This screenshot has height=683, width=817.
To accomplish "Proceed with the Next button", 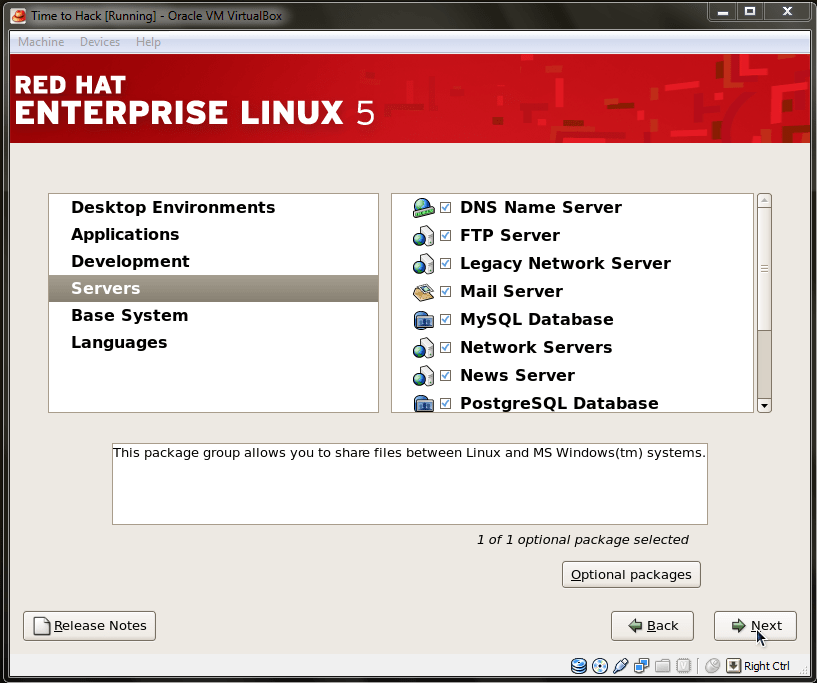I will click(x=755, y=626).
